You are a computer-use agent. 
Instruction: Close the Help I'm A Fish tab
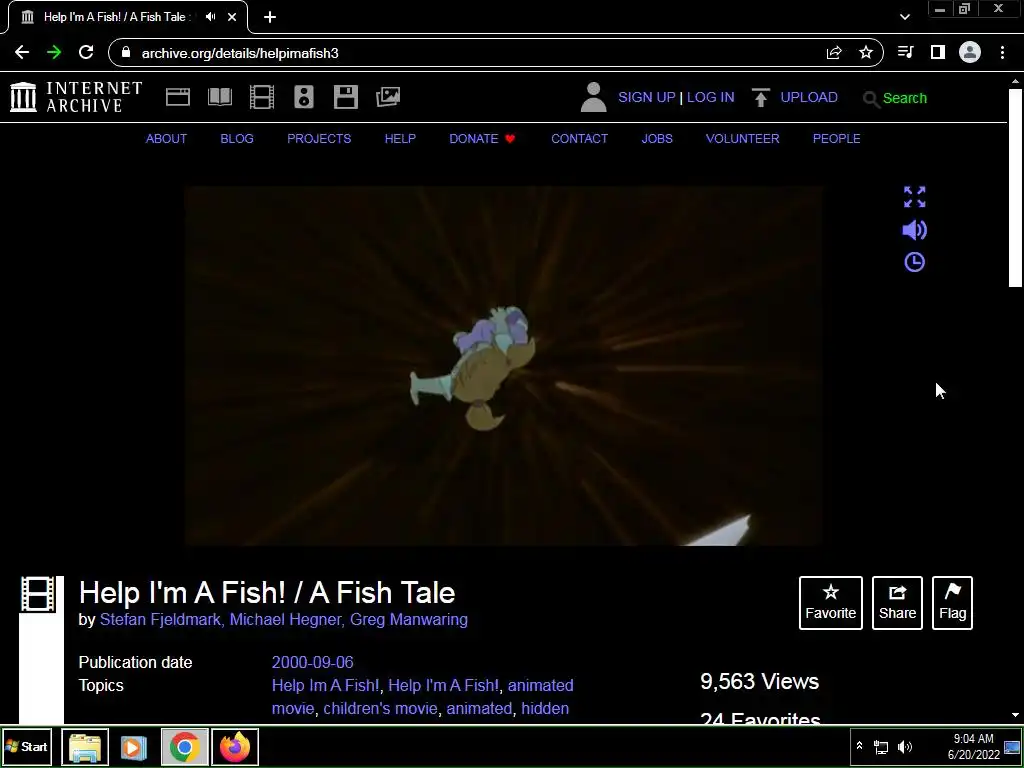(x=232, y=17)
